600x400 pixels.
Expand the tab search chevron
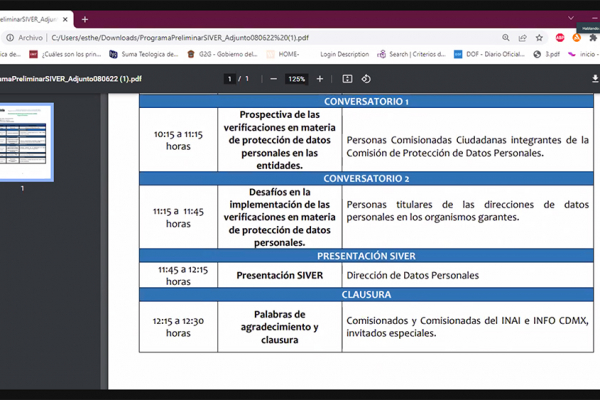click(x=571, y=18)
